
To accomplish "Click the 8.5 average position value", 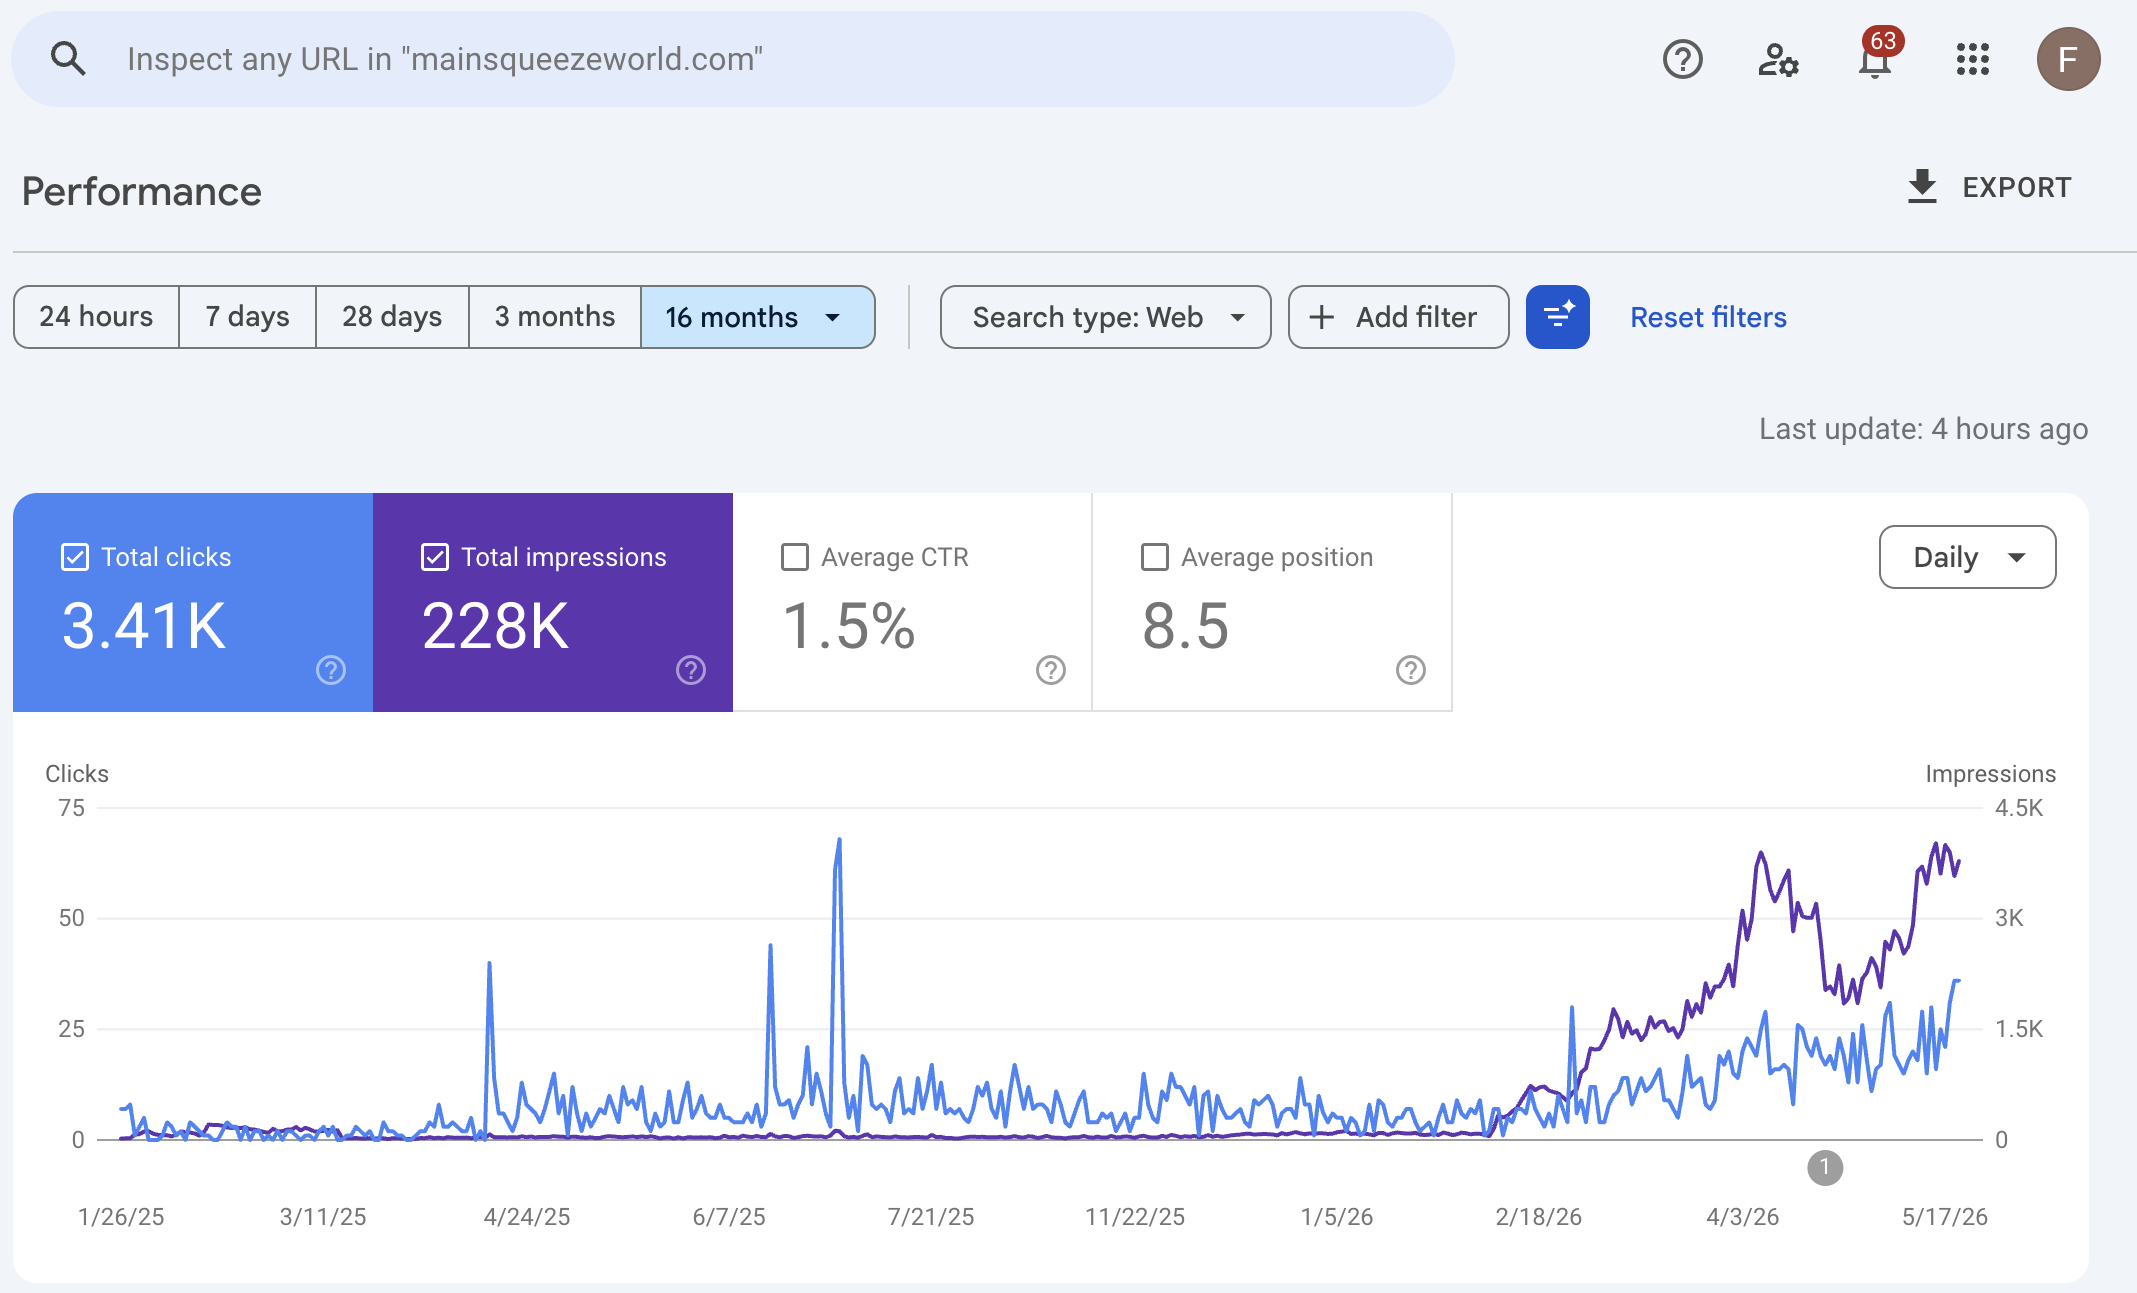I will click(x=1185, y=626).
